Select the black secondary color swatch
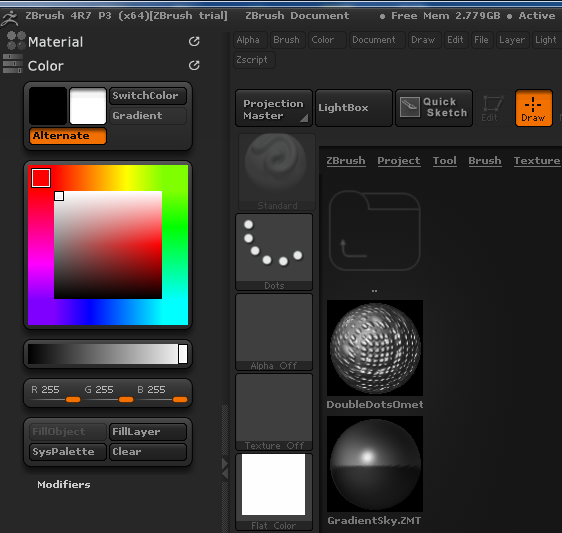This screenshot has height=533, width=562. [x=48, y=106]
